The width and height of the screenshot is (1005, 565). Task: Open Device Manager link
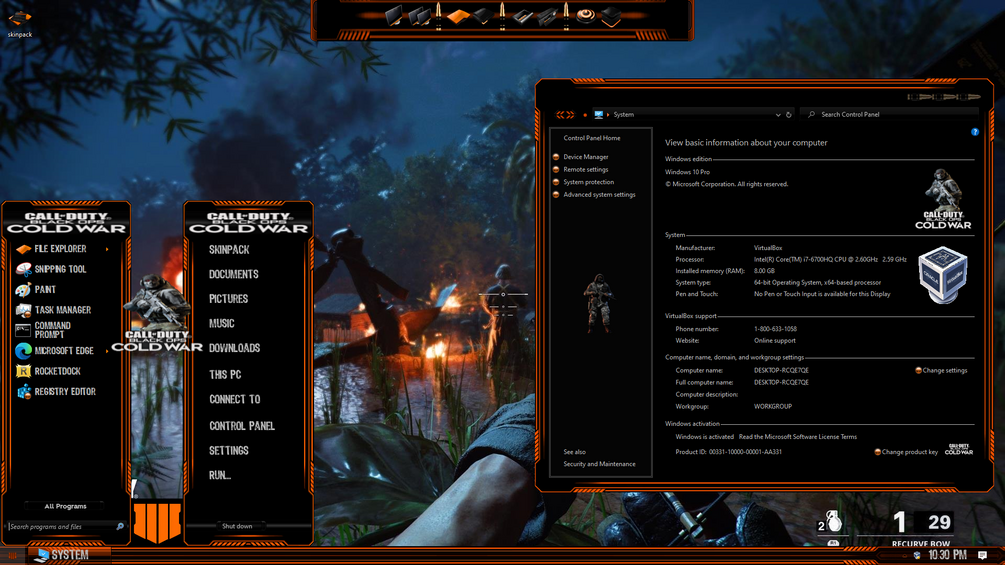click(x=586, y=157)
